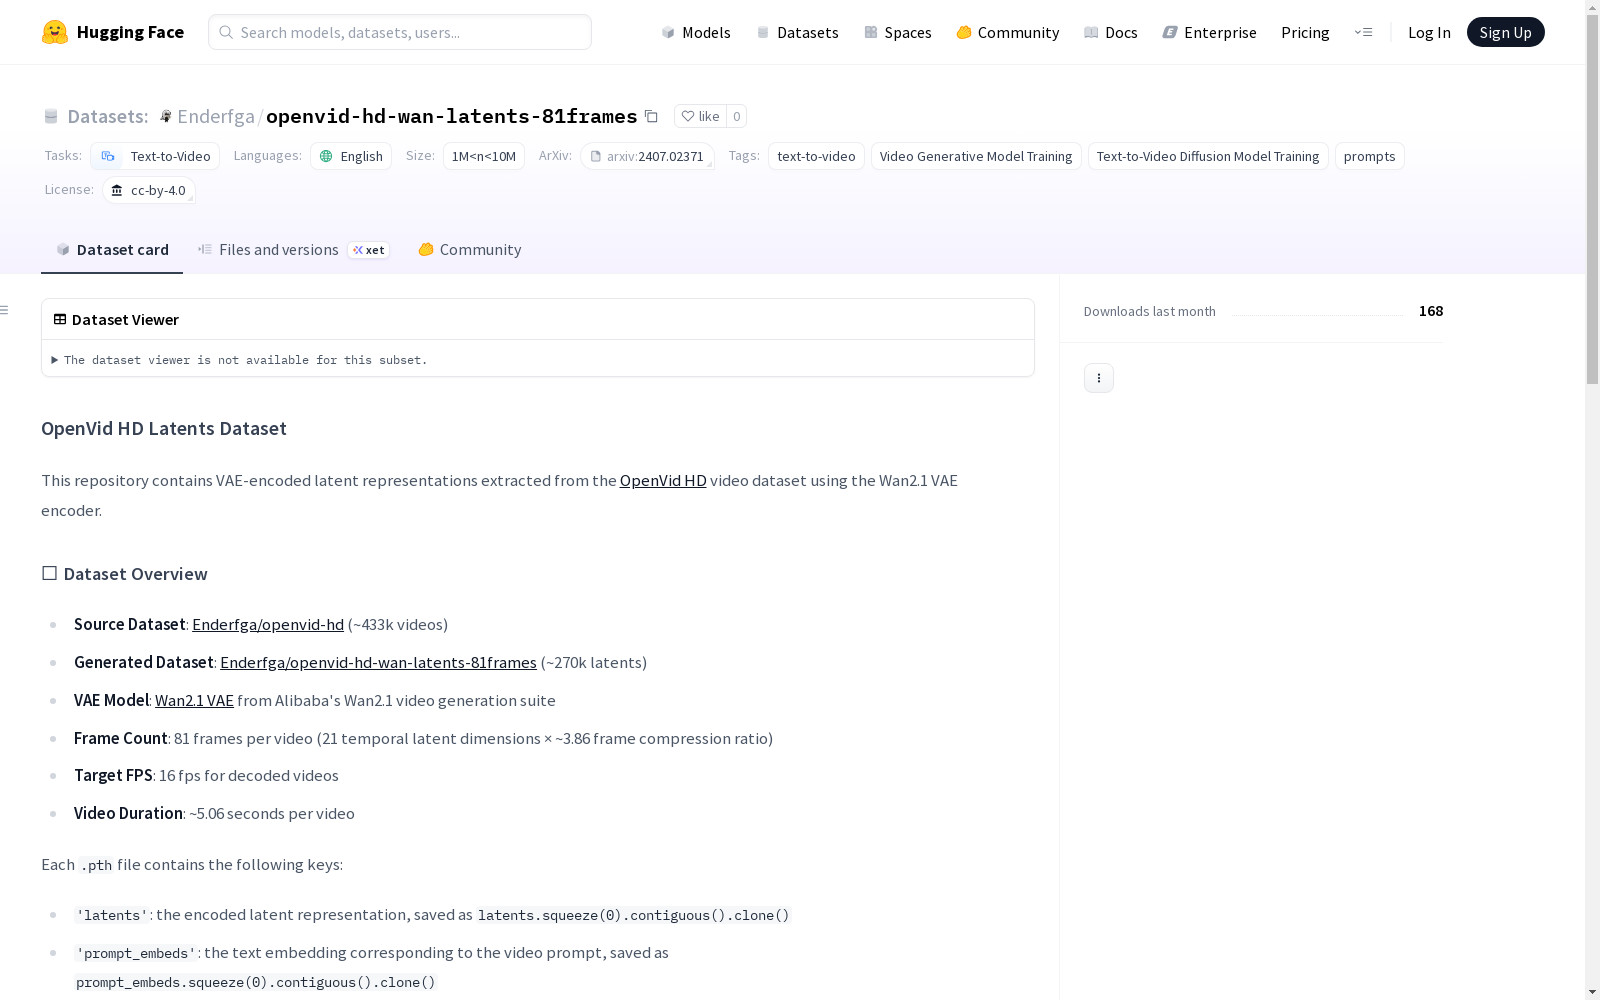Screen dimensions: 1600x1000
Task: Select the 1M<n<10M size tag
Action: pos(484,156)
